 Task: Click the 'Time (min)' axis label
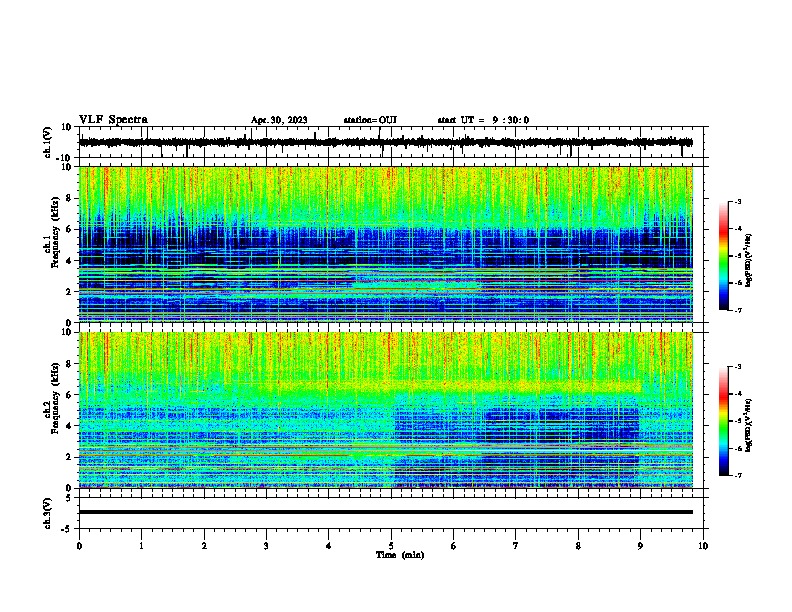click(x=400, y=555)
